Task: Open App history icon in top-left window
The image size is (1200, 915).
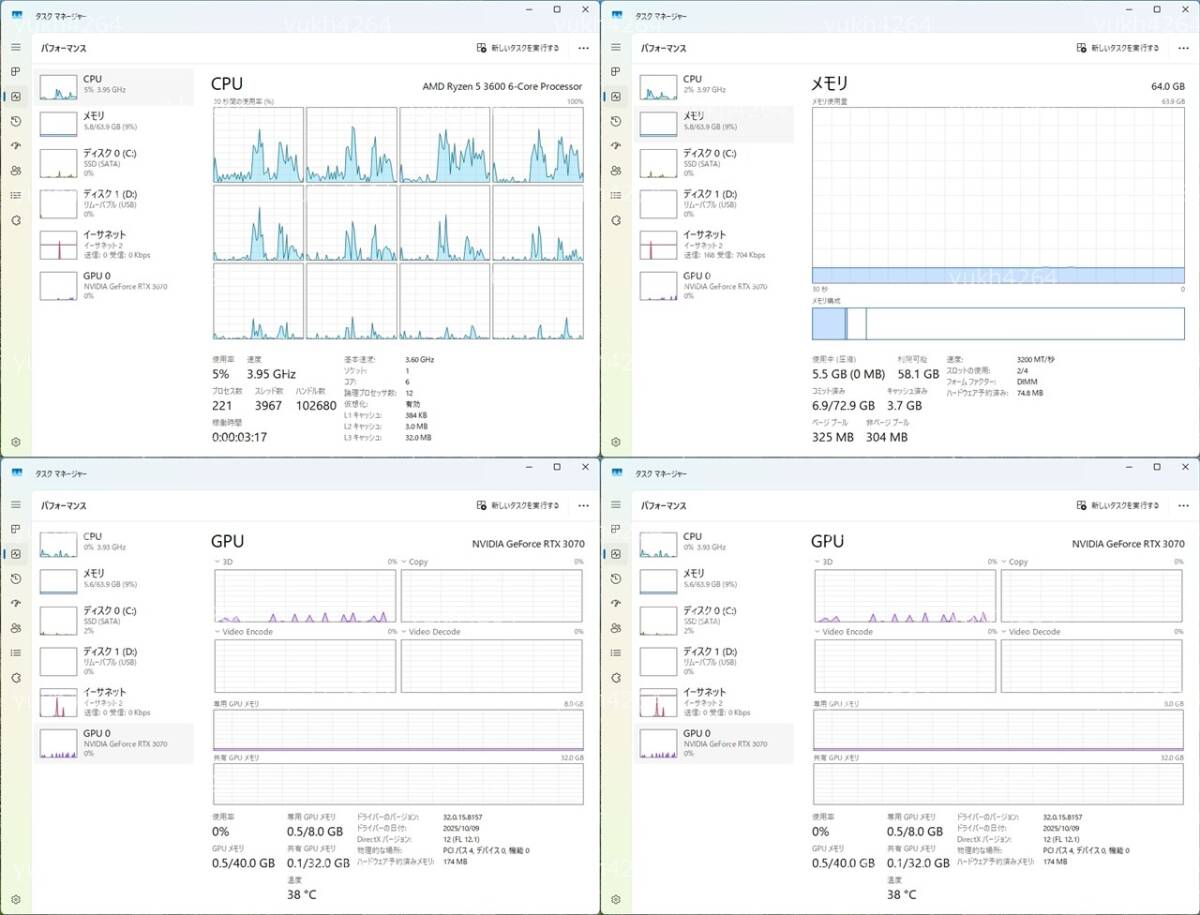Action: pyautogui.click(x=16, y=121)
